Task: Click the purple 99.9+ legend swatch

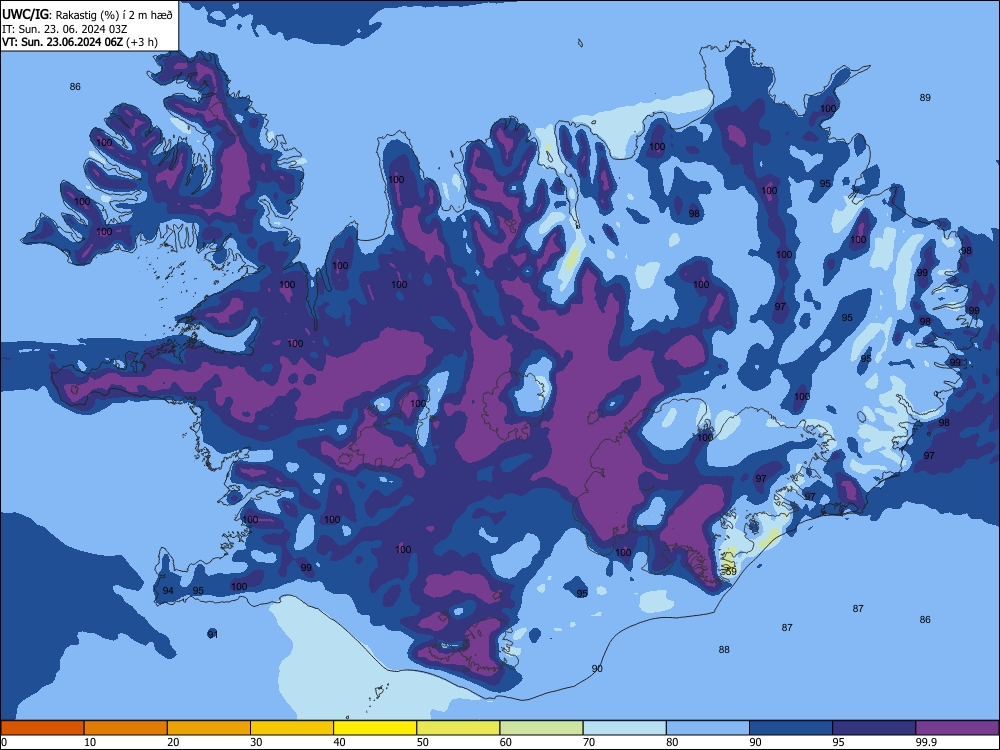Action: coord(957,728)
